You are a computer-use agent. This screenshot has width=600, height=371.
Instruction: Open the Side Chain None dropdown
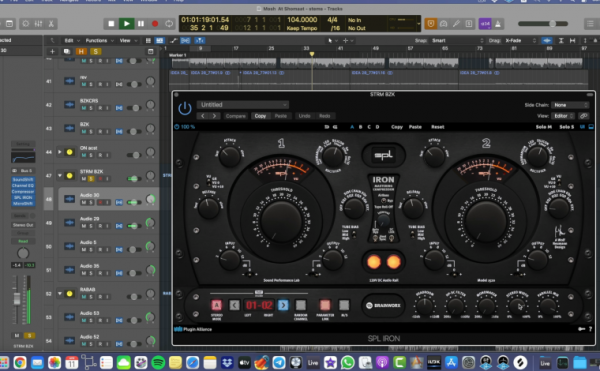click(570, 105)
